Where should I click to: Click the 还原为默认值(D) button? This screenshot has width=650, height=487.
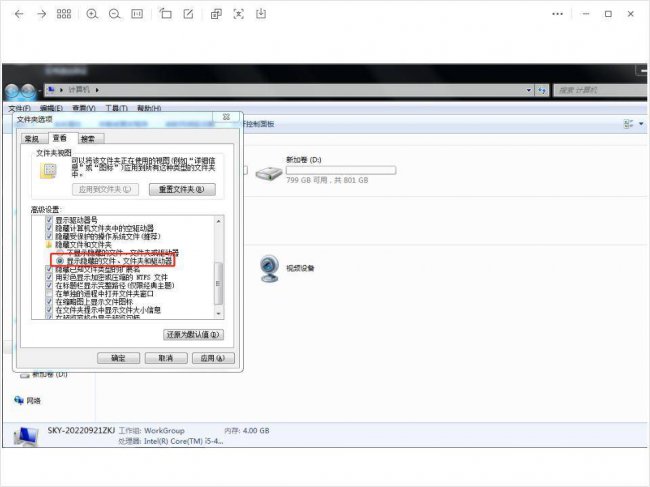pos(193,334)
